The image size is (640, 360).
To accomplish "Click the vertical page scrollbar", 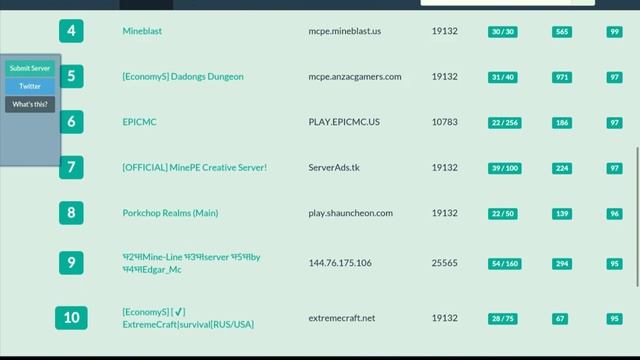I will pyautogui.click(x=638, y=216).
